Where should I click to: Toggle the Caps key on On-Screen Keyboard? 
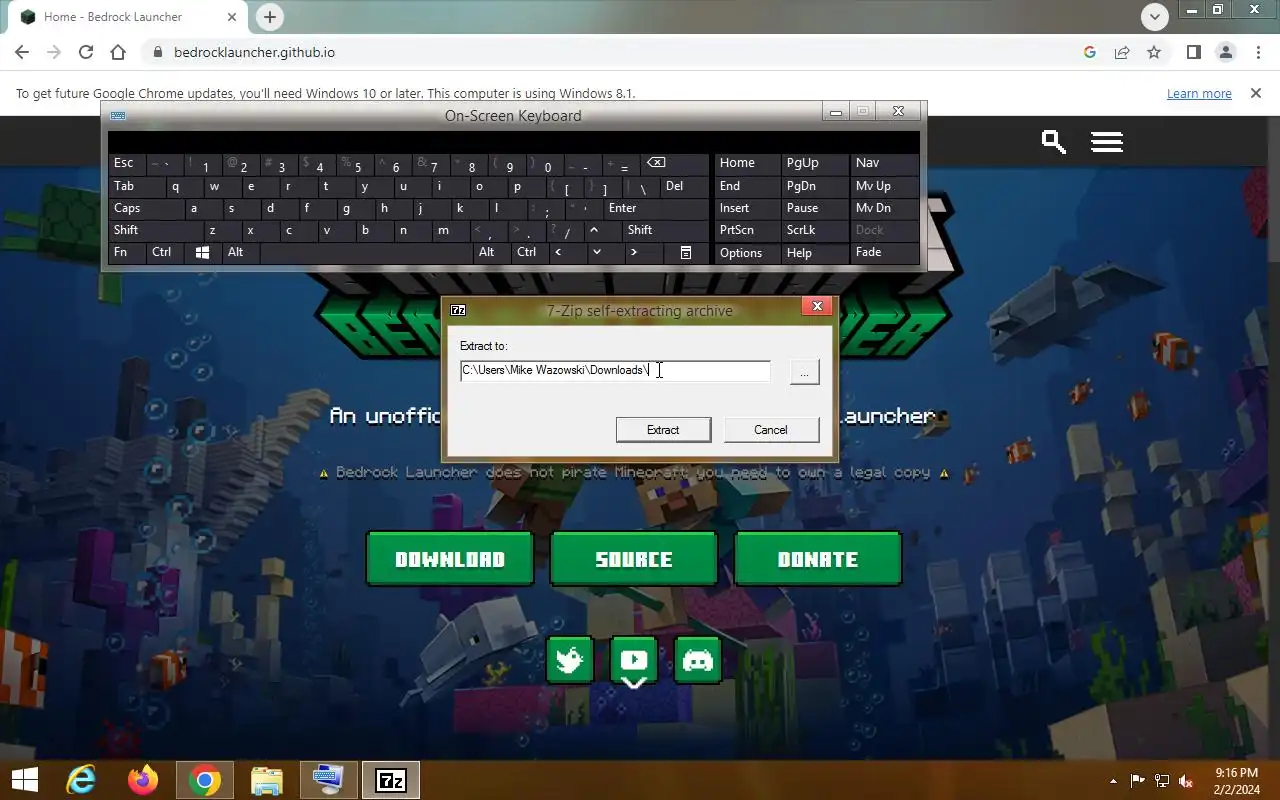146,208
